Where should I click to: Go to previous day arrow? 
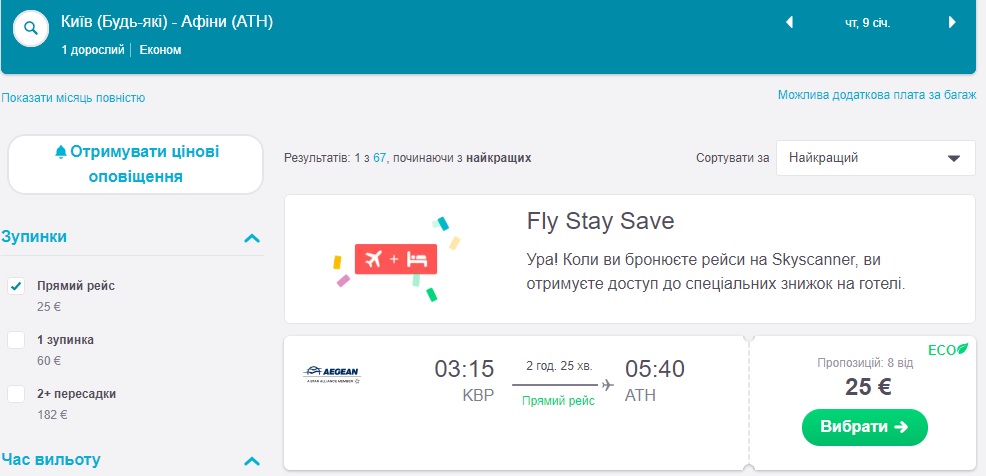tap(789, 22)
